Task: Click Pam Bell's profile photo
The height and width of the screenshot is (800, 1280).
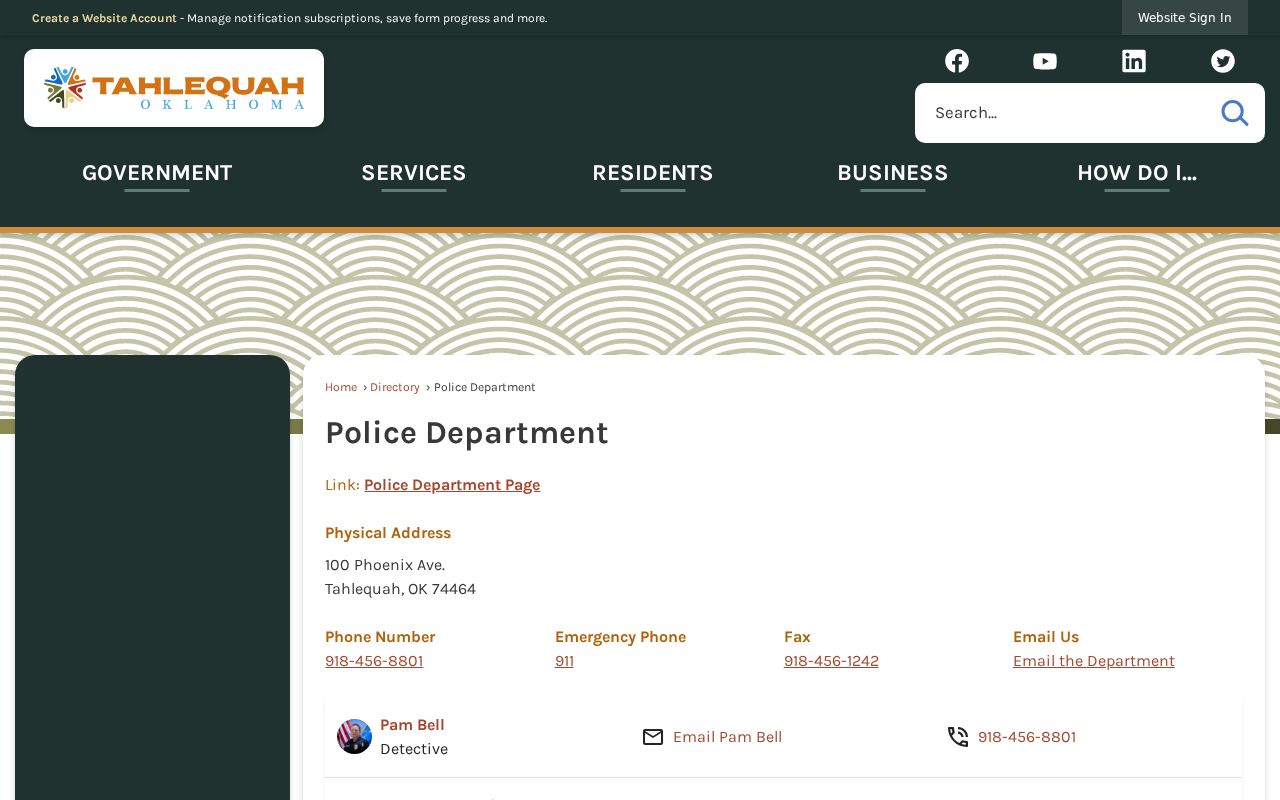Action: pyautogui.click(x=354, y=737)
